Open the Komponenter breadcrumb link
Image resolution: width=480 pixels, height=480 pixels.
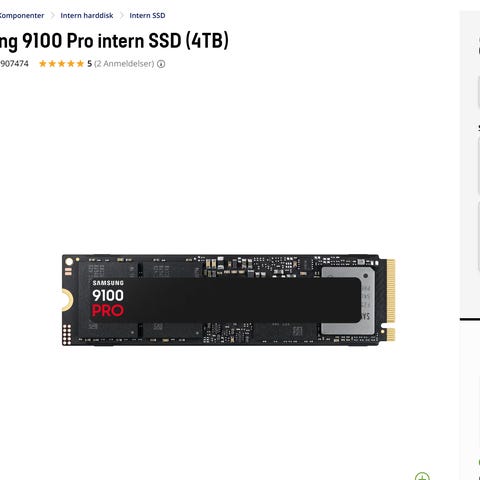[x=21, y=15]
